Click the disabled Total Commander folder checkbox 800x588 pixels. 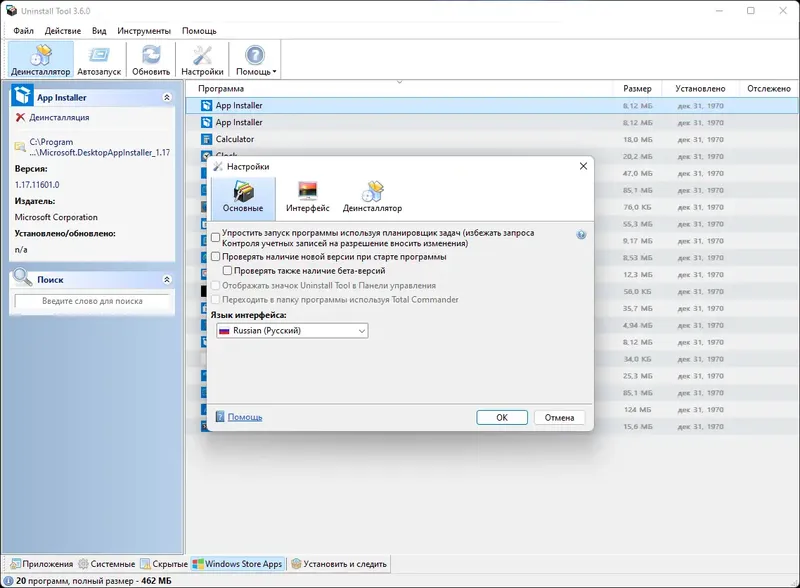(216, 299)
